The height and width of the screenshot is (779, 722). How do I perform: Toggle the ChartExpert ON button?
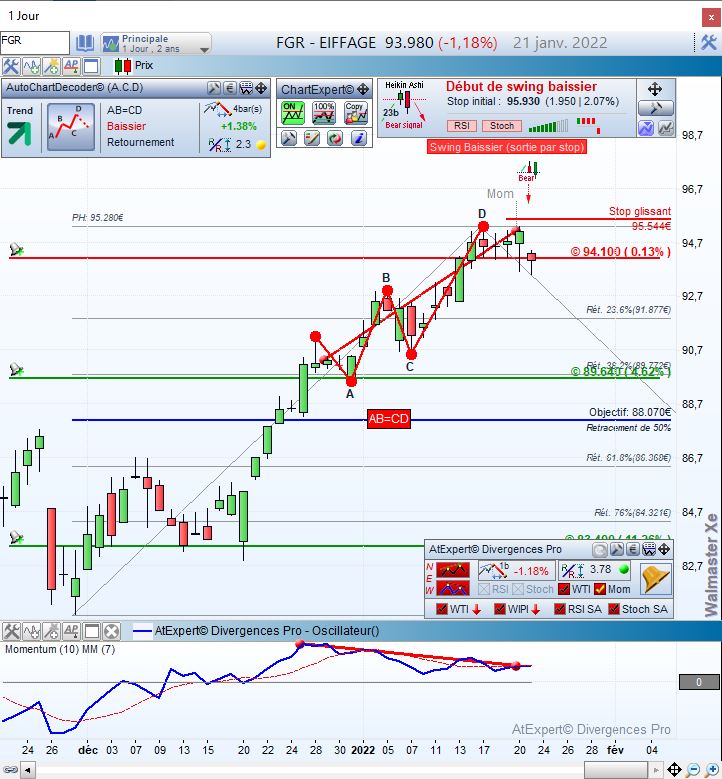click(293, 113)
